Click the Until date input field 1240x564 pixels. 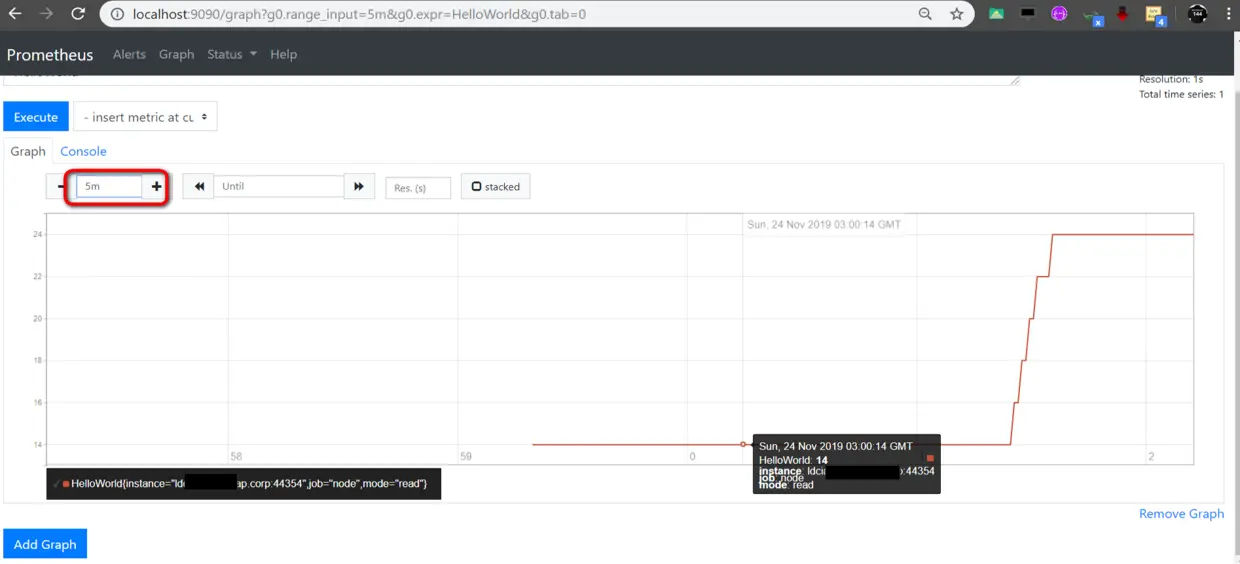click(279, 187)
